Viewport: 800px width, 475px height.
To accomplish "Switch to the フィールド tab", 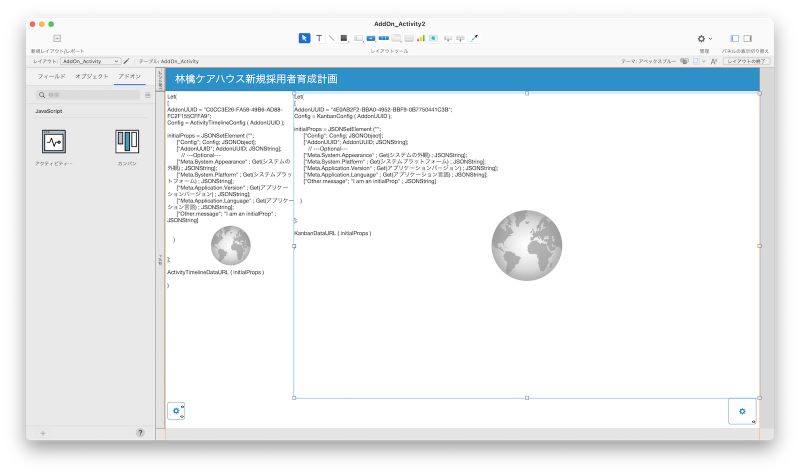I will coord(52,76).
